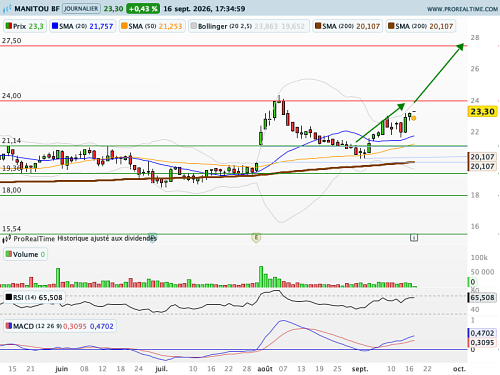The width and height of the screenshot is (500, 375).
Task: Click the green-red Volume legend icon
Action: coord(9,254)
